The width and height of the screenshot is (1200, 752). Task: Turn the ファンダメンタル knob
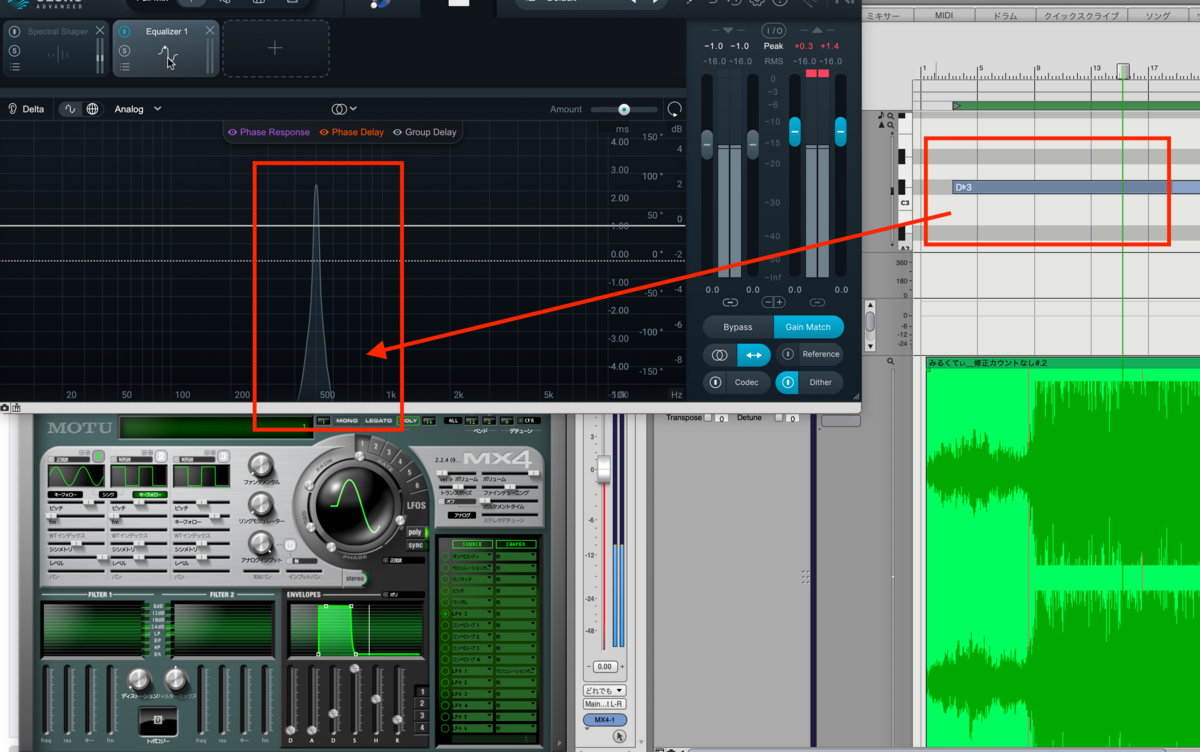(261, 465)
